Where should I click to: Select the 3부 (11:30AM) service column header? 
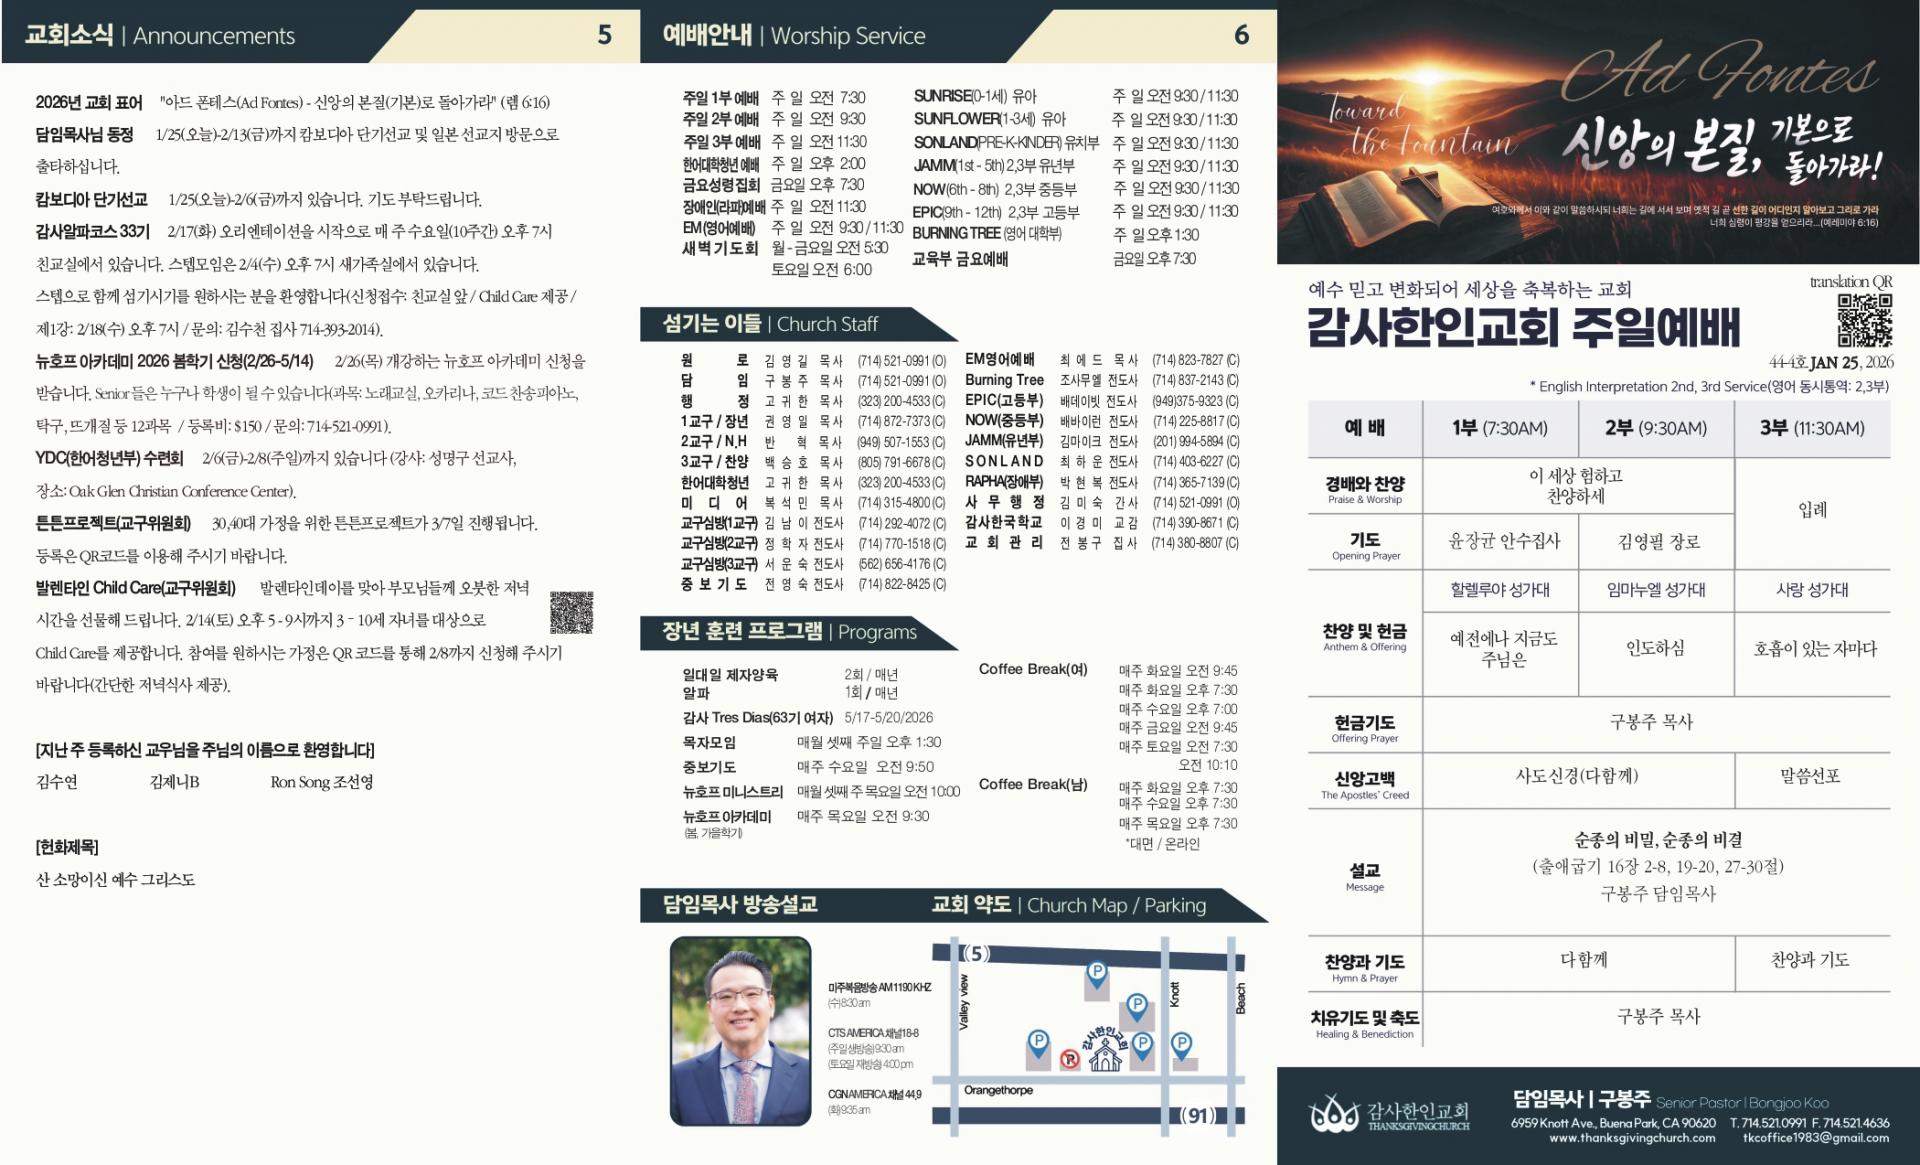coord(1811,428)
